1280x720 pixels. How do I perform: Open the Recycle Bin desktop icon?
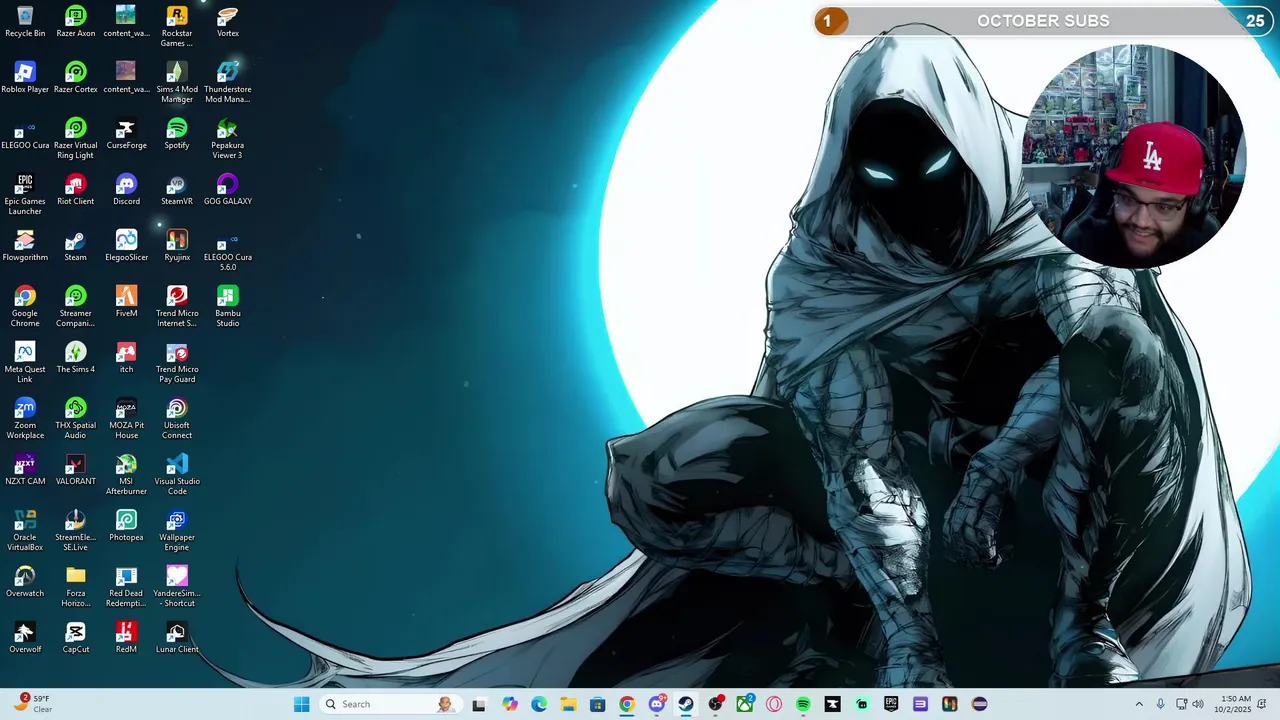click(25, 21)
